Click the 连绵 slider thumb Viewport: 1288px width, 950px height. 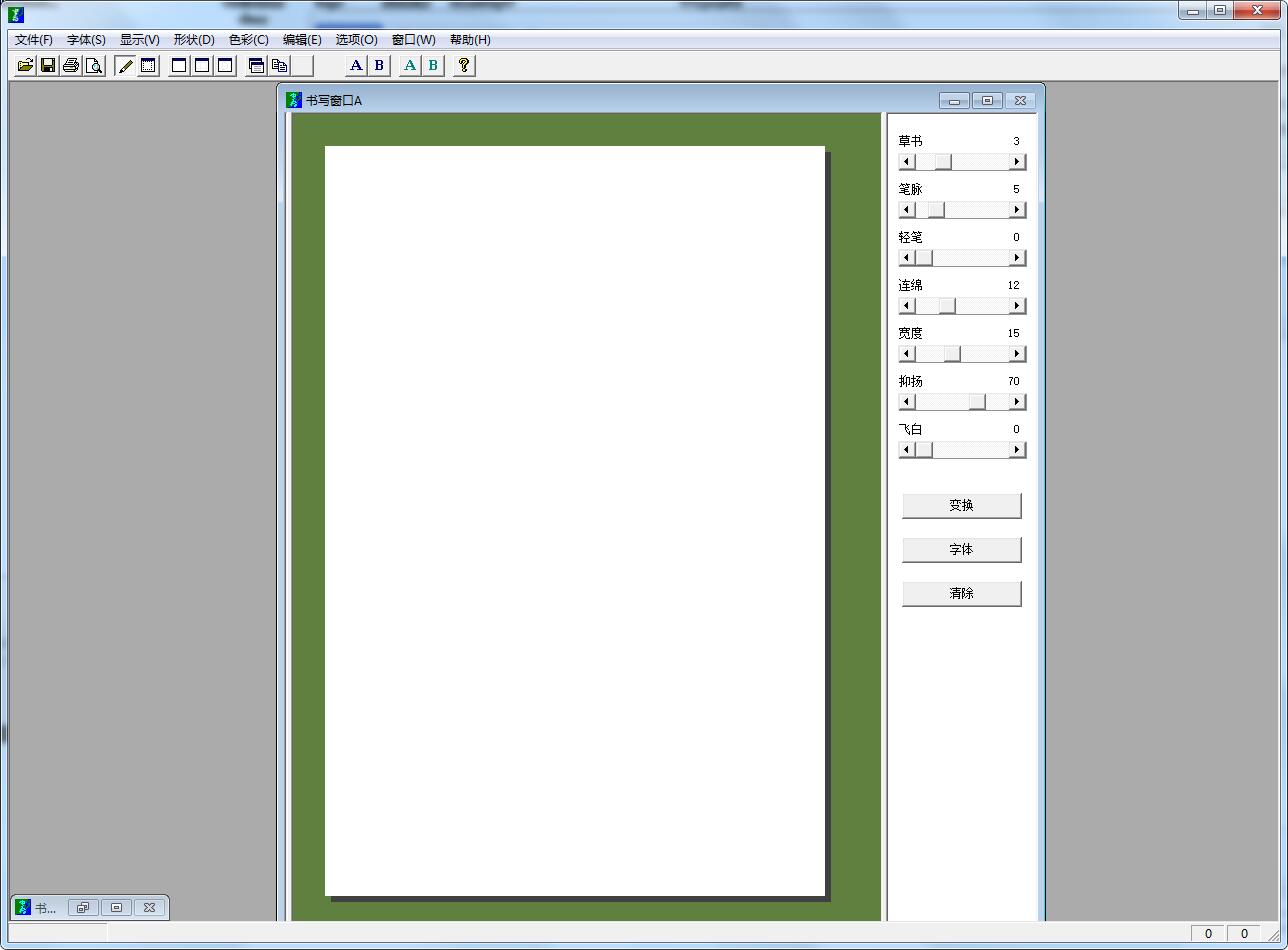point(947,306)
